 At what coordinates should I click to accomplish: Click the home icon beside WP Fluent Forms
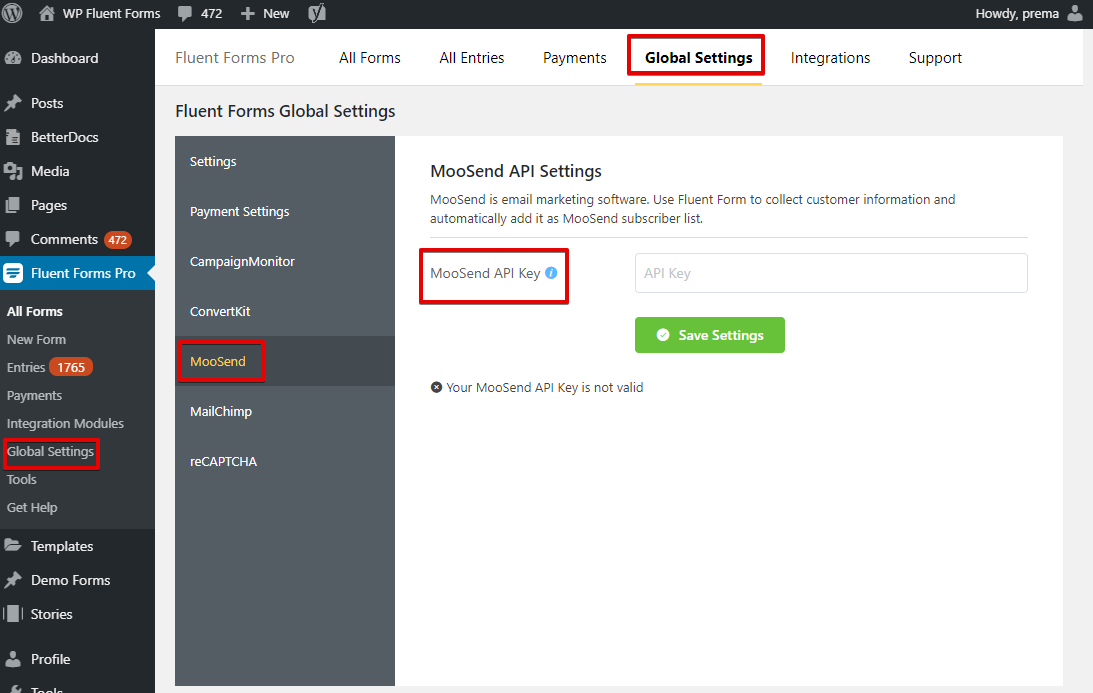47,13
